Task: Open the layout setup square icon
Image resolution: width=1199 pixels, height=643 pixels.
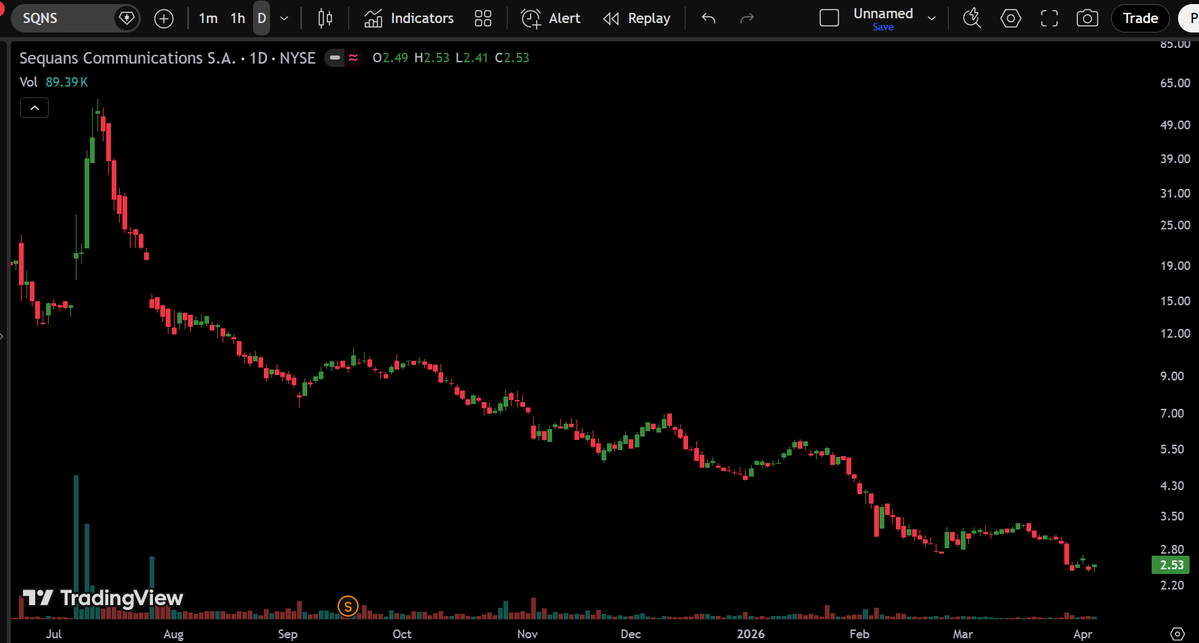Action: tap(829, 18)
